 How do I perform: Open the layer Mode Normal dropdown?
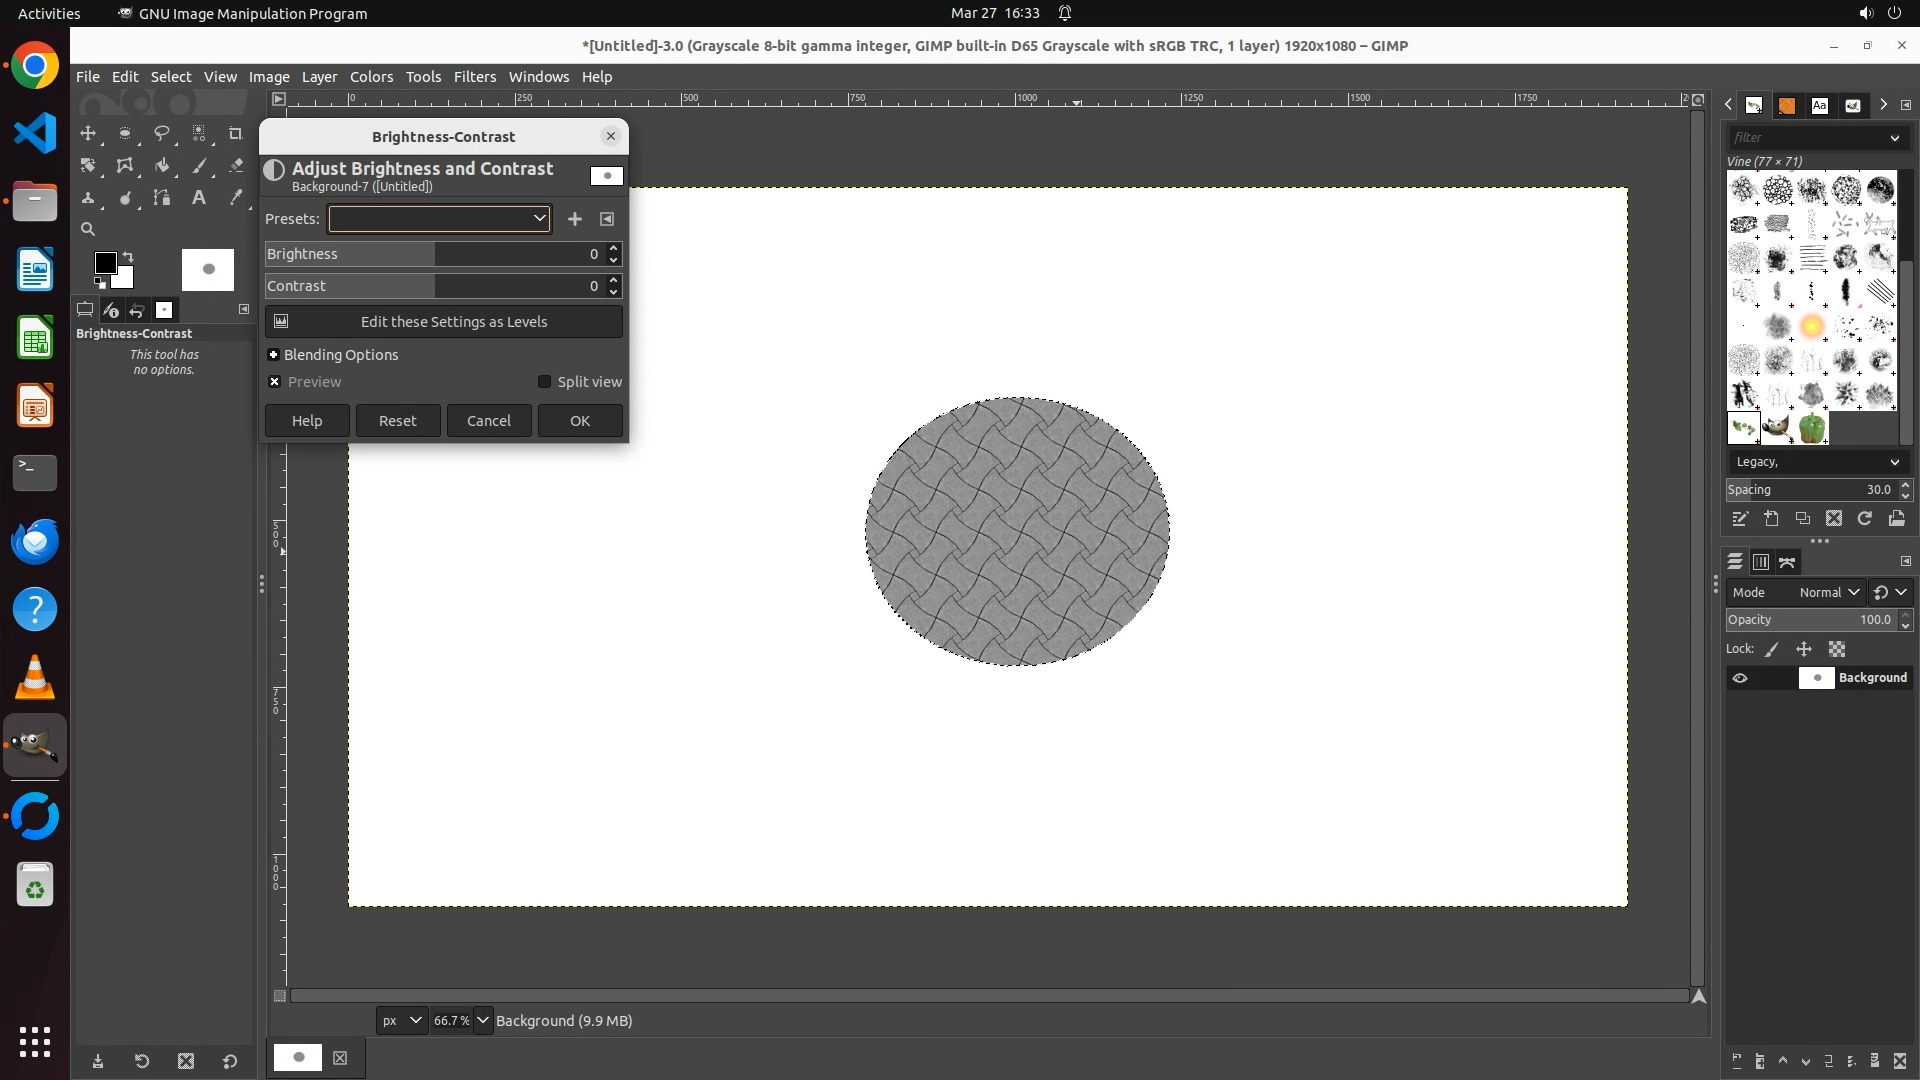(x=1829, y=593)
